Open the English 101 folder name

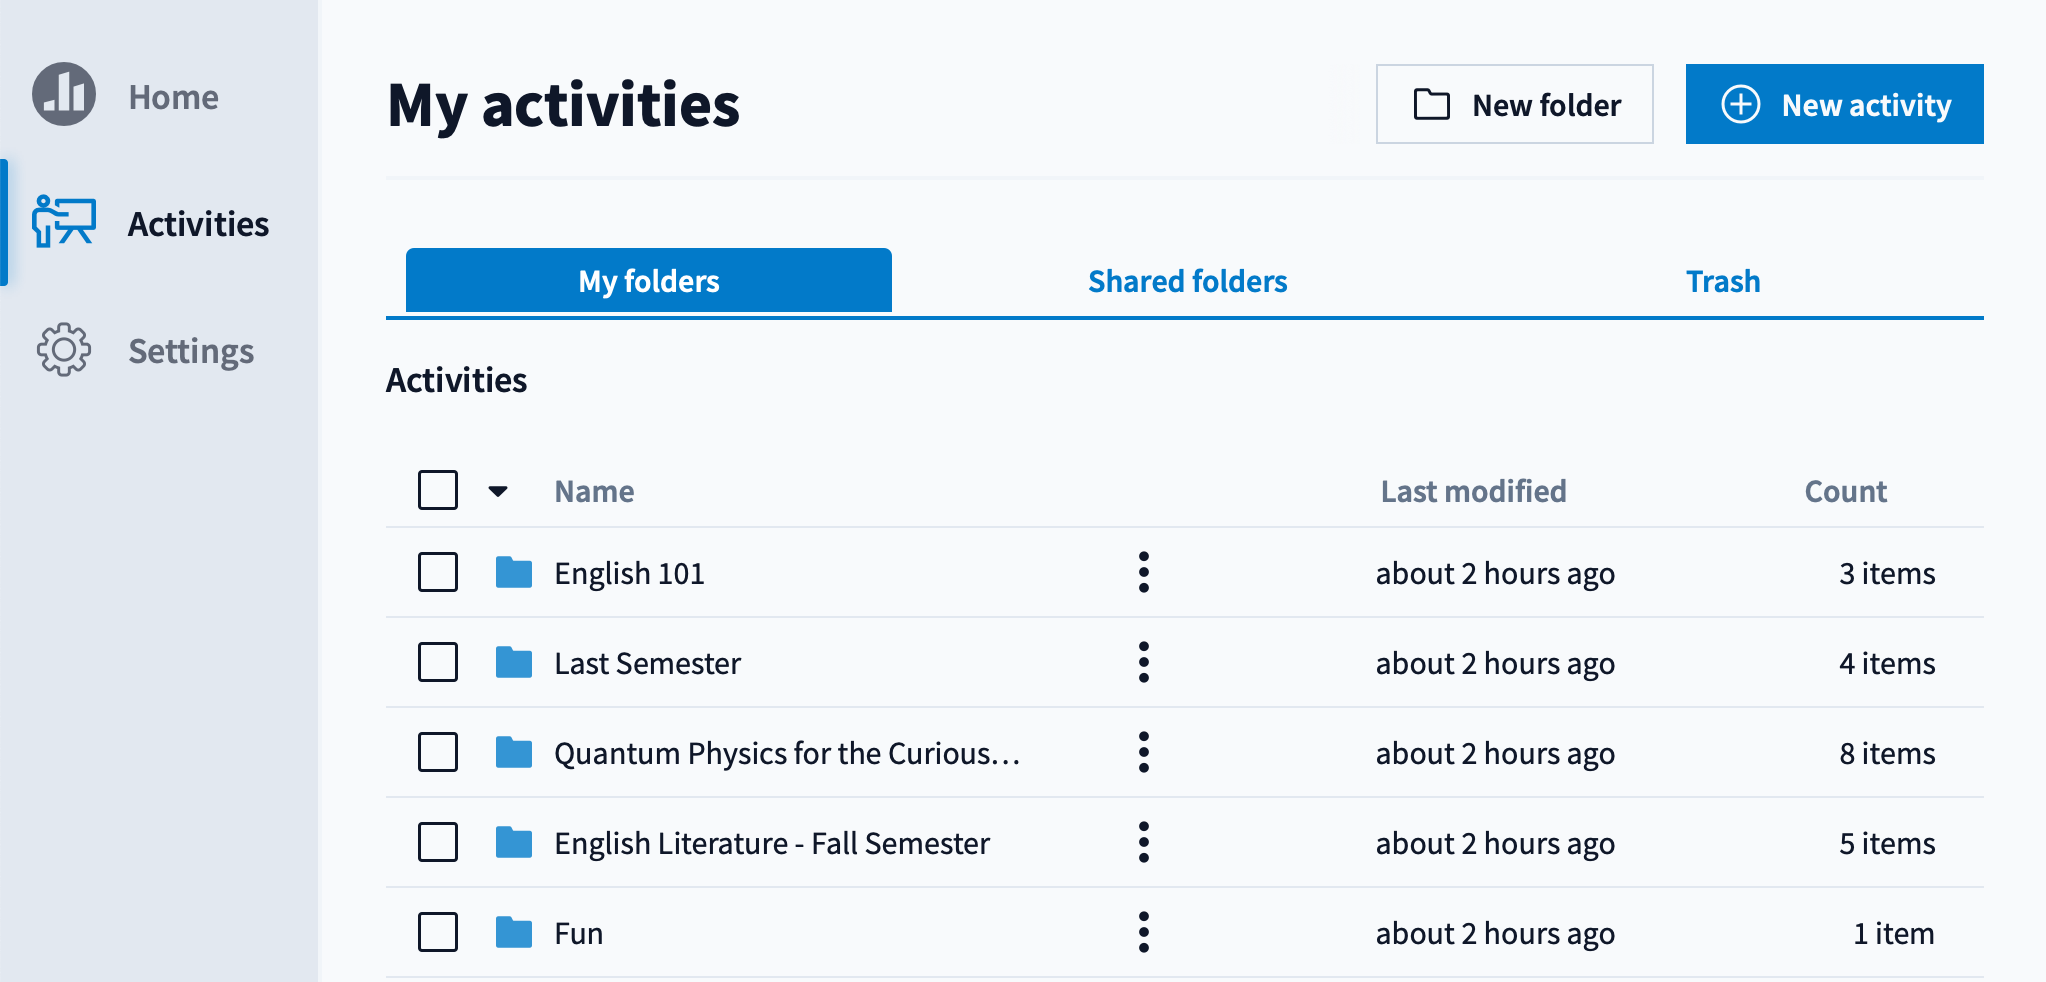(629, 573)
